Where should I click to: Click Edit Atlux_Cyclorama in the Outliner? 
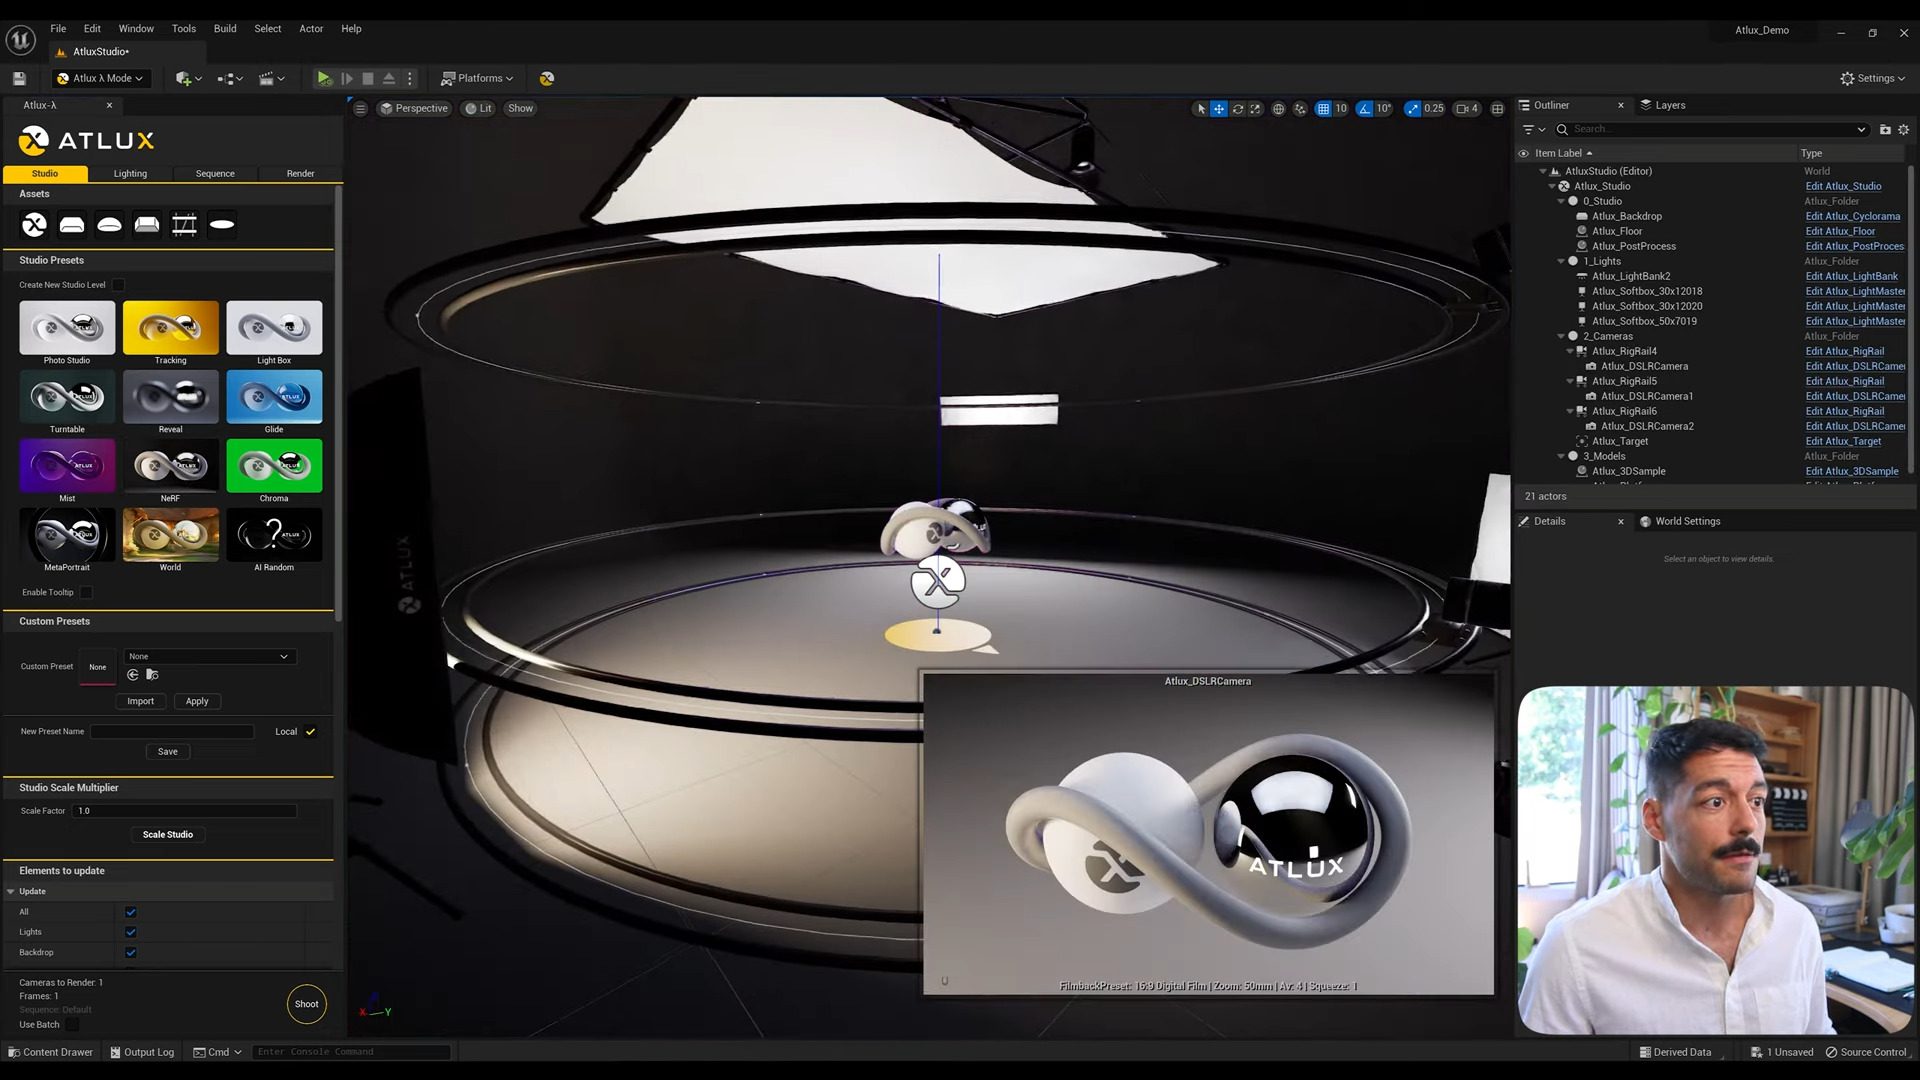click(x=1852, y=216)
